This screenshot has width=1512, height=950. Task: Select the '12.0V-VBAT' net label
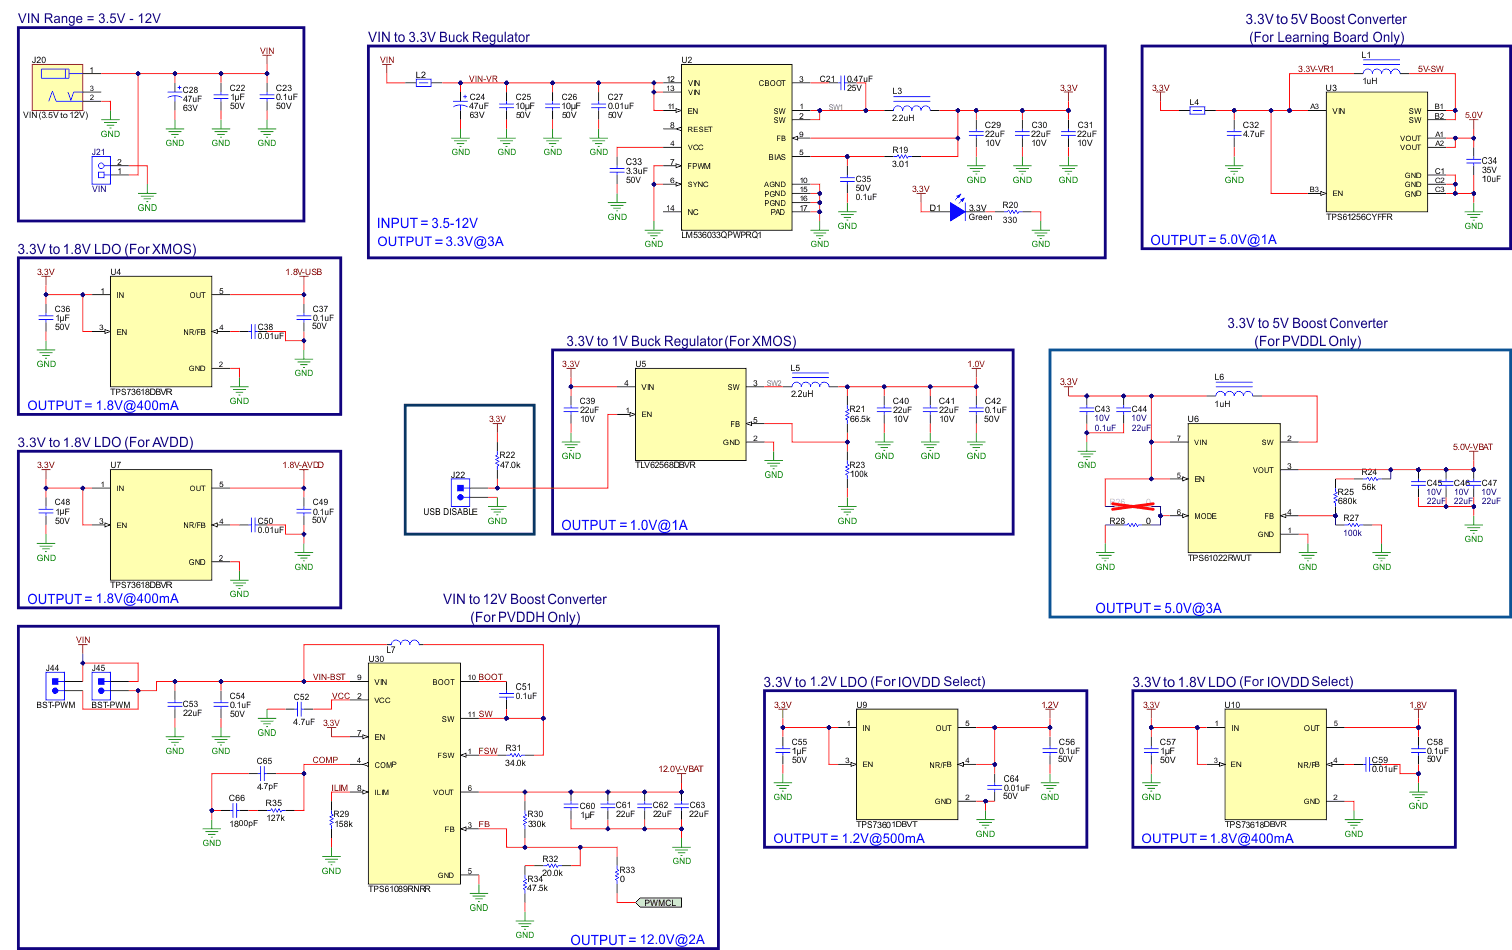(x=680, y=769)
